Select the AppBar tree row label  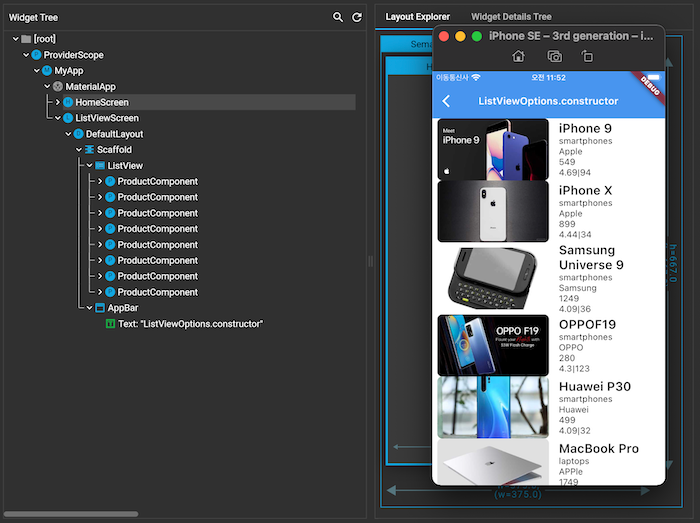coord(123,308)
